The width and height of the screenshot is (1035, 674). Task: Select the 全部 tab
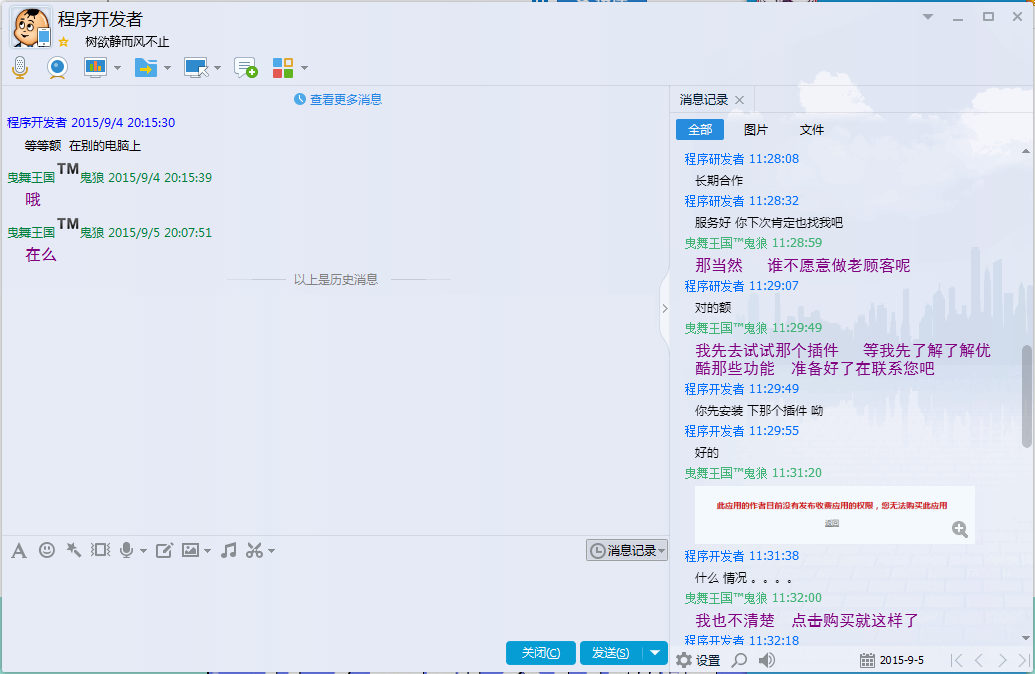(x=700, y=129)
